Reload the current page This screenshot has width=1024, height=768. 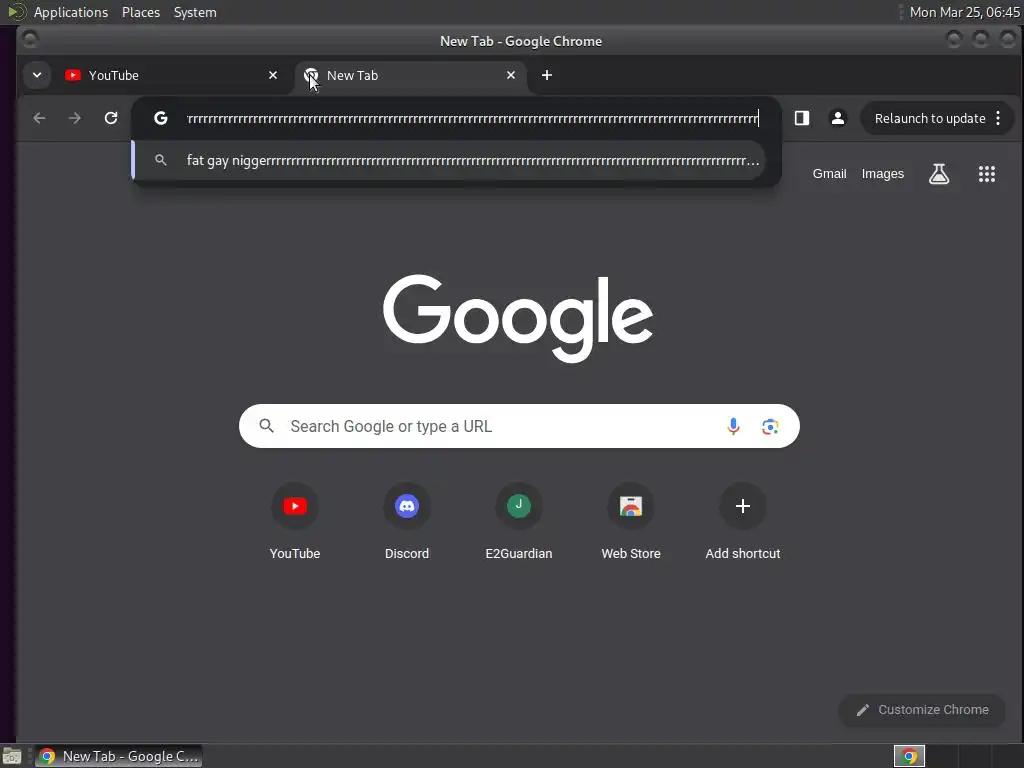pos(111,118)
